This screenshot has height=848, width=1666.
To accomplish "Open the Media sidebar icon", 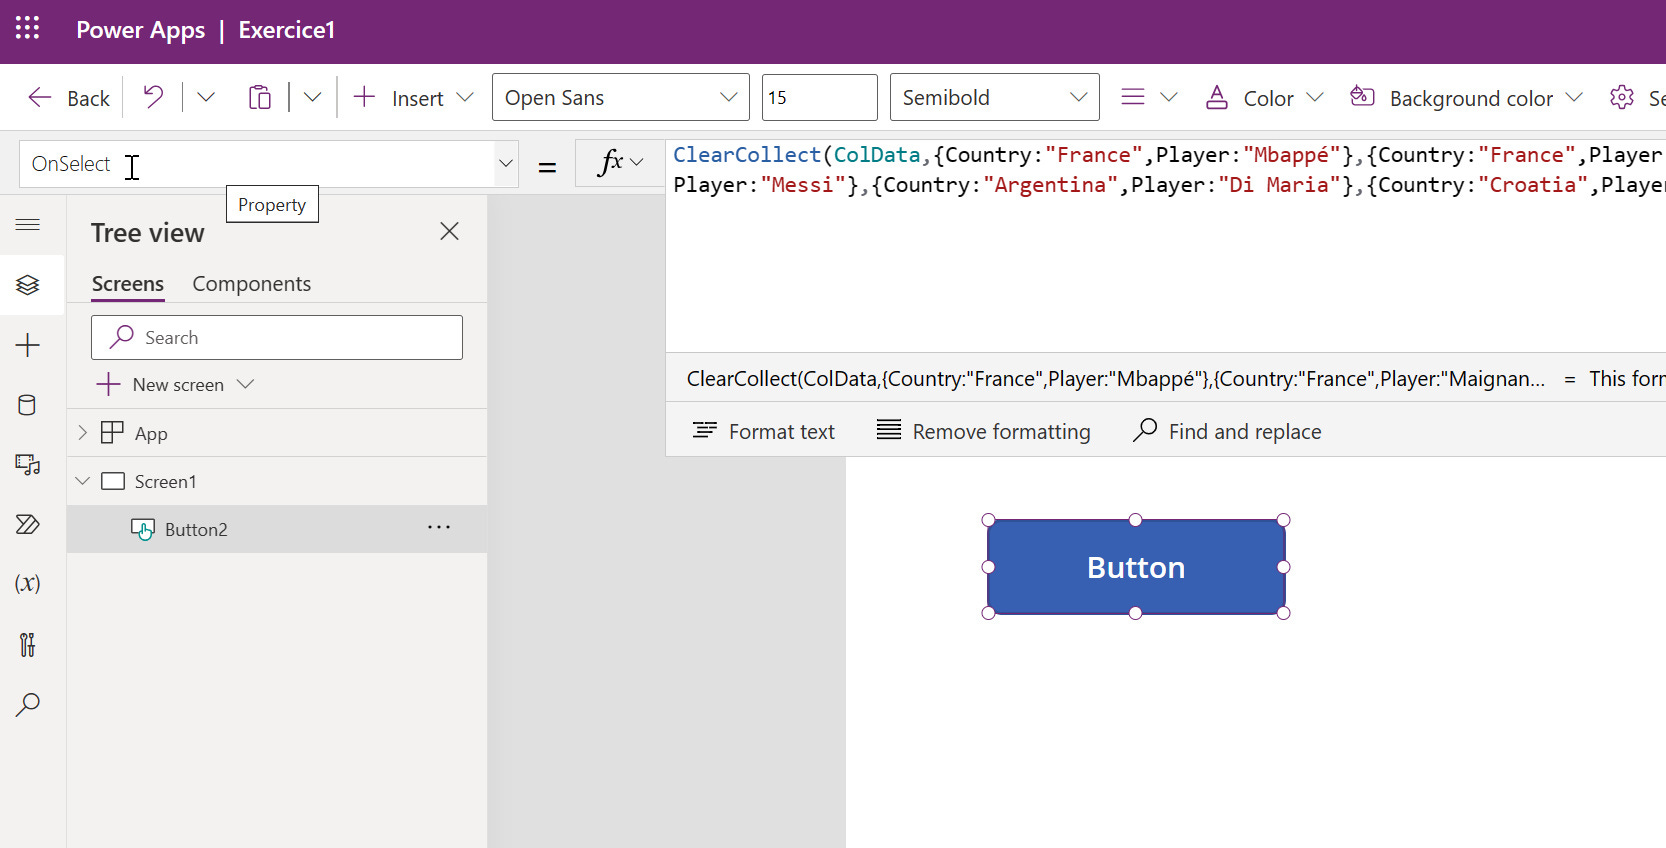I will point(28,464).
